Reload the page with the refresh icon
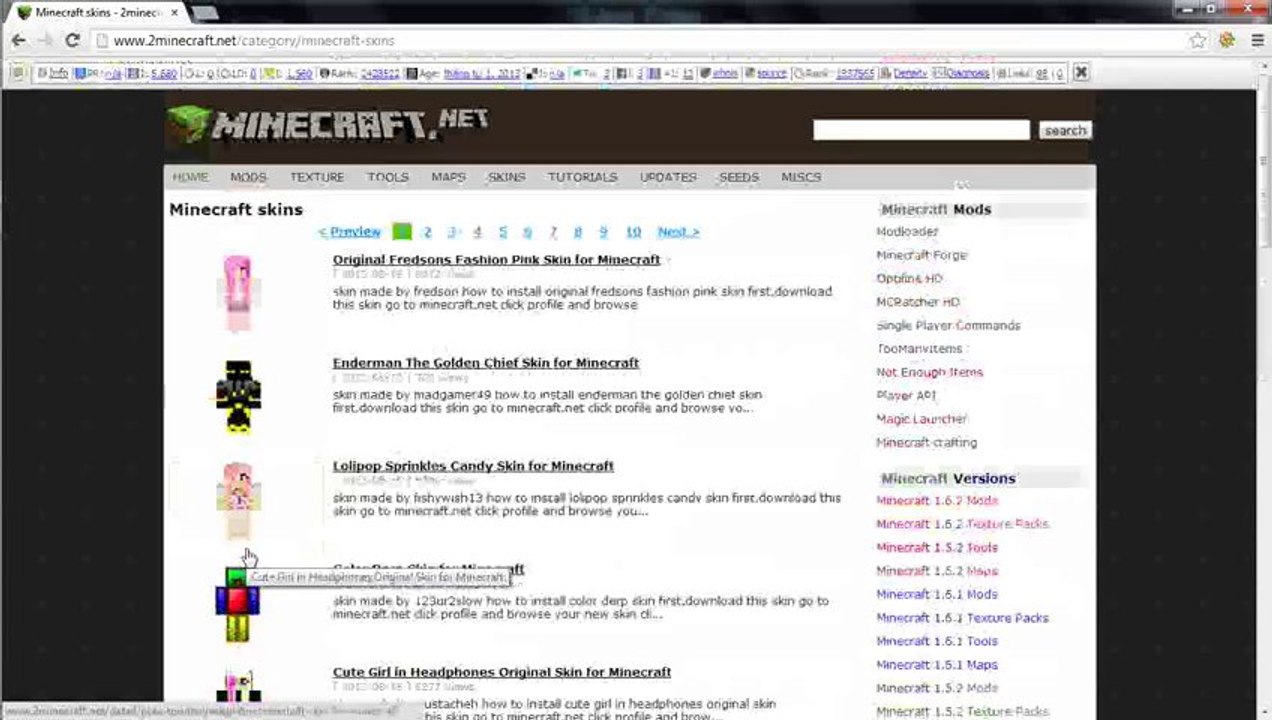Viewport: 1272px width, 720px height. [x=72, y=41]
